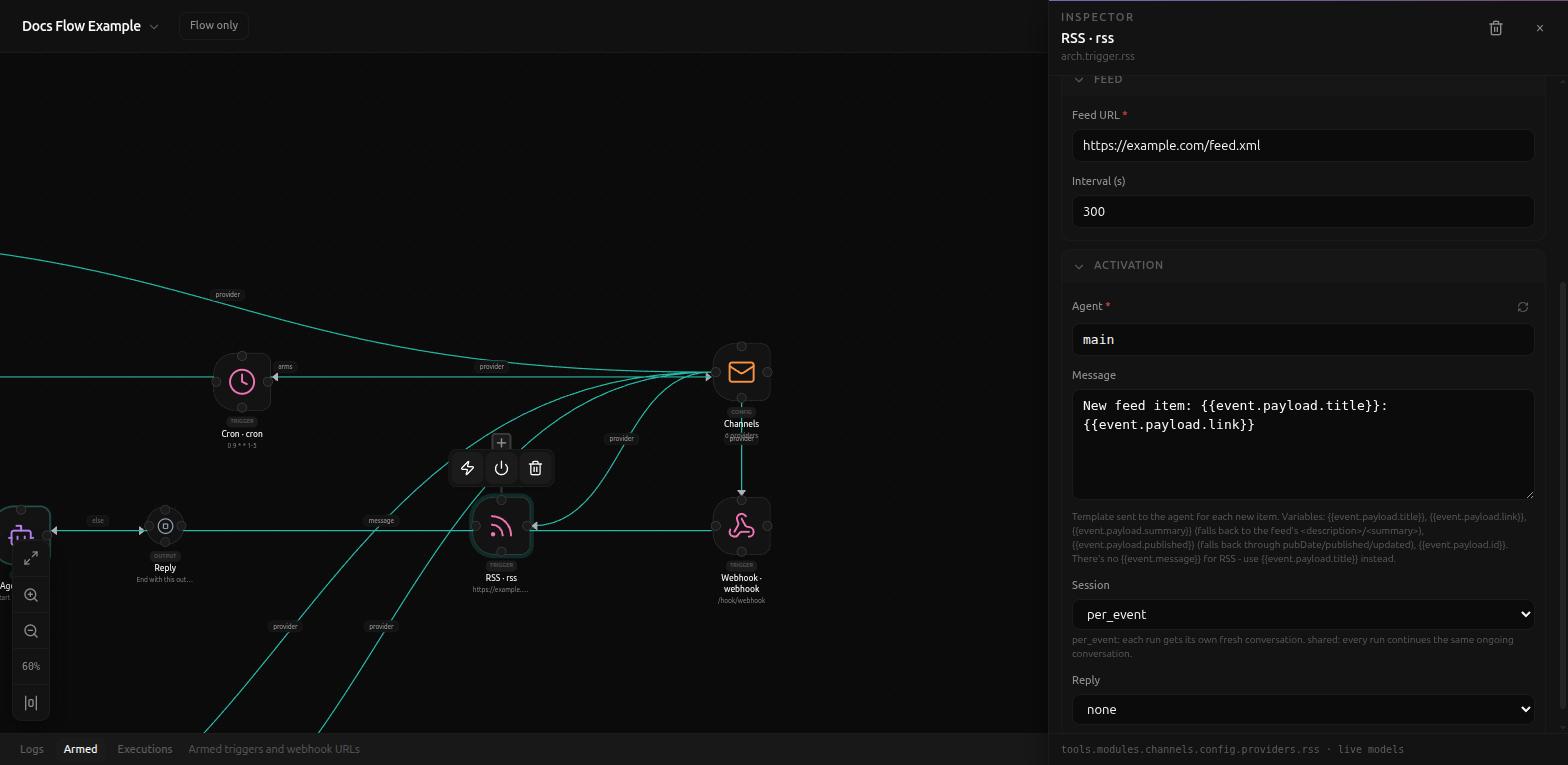
Task: Select the RSS trigger node icon
Action: (501, 526)
